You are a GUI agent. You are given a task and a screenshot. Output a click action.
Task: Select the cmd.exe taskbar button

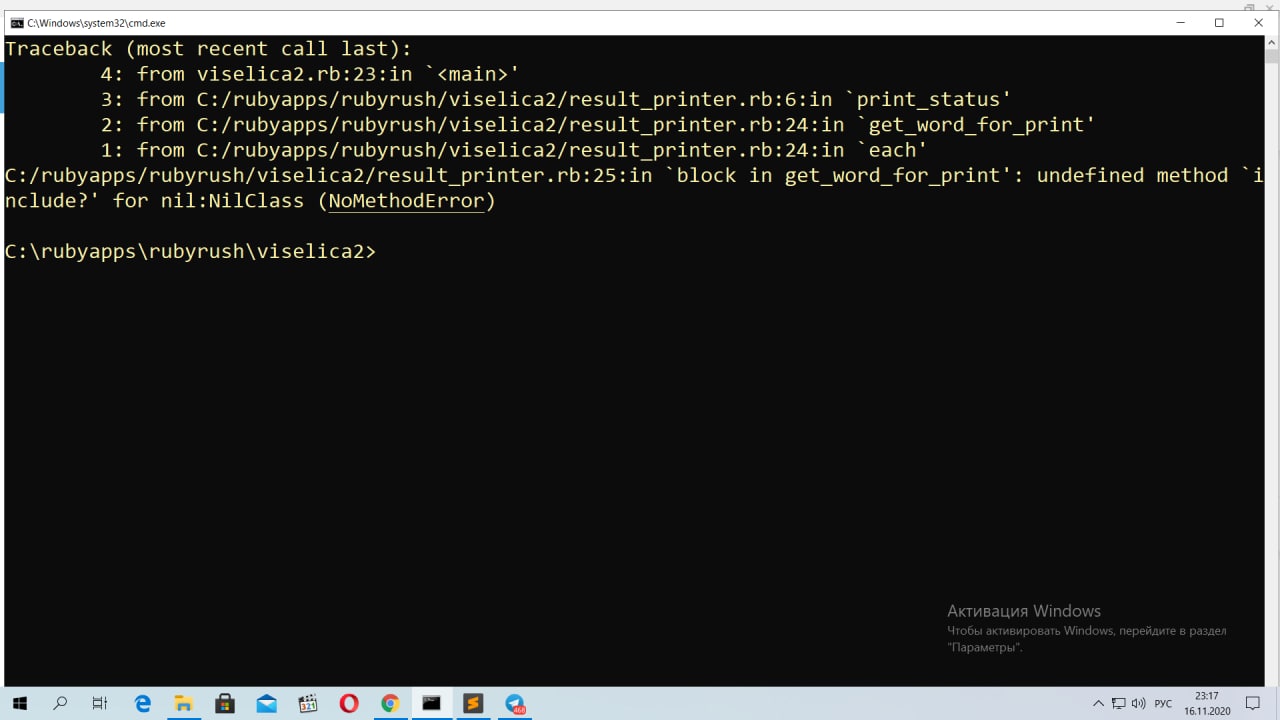click(x=431, y=703)
